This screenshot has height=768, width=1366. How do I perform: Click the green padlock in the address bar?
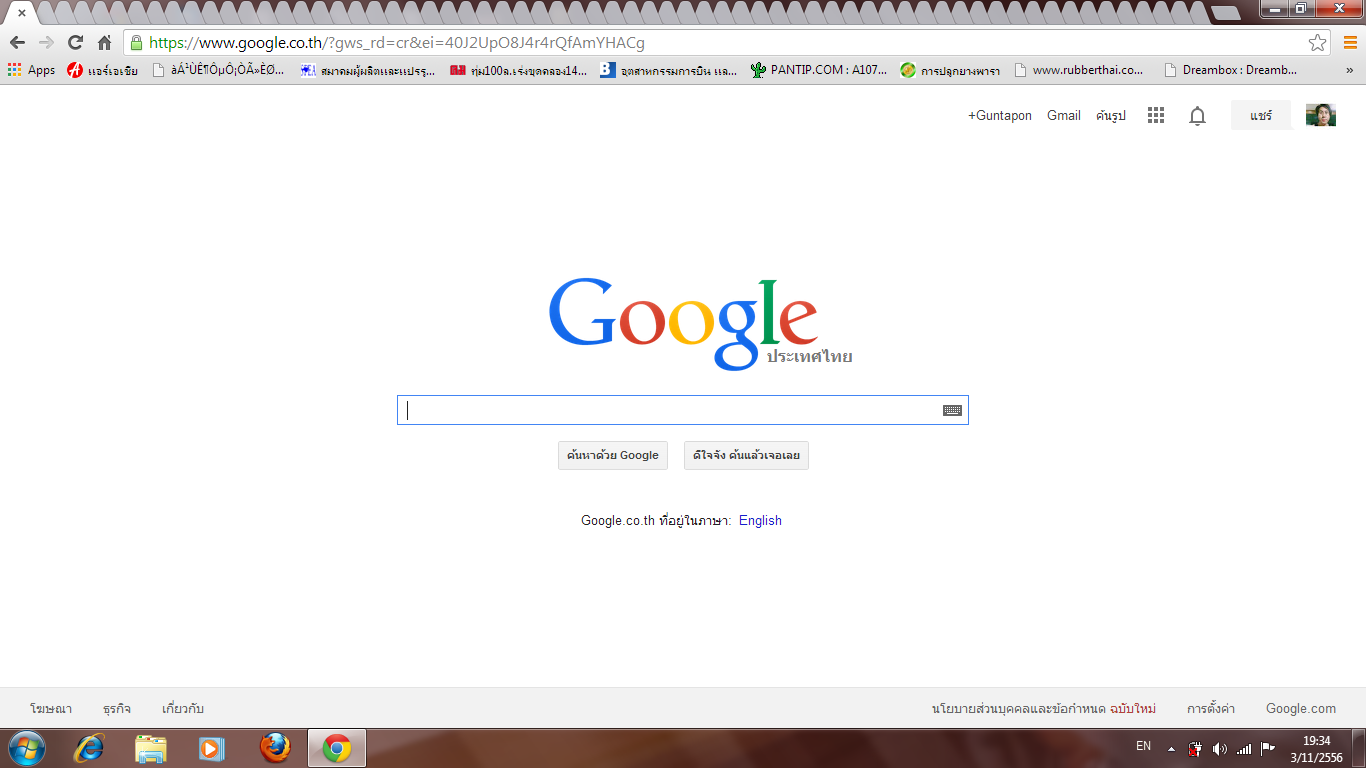[137, 42]
